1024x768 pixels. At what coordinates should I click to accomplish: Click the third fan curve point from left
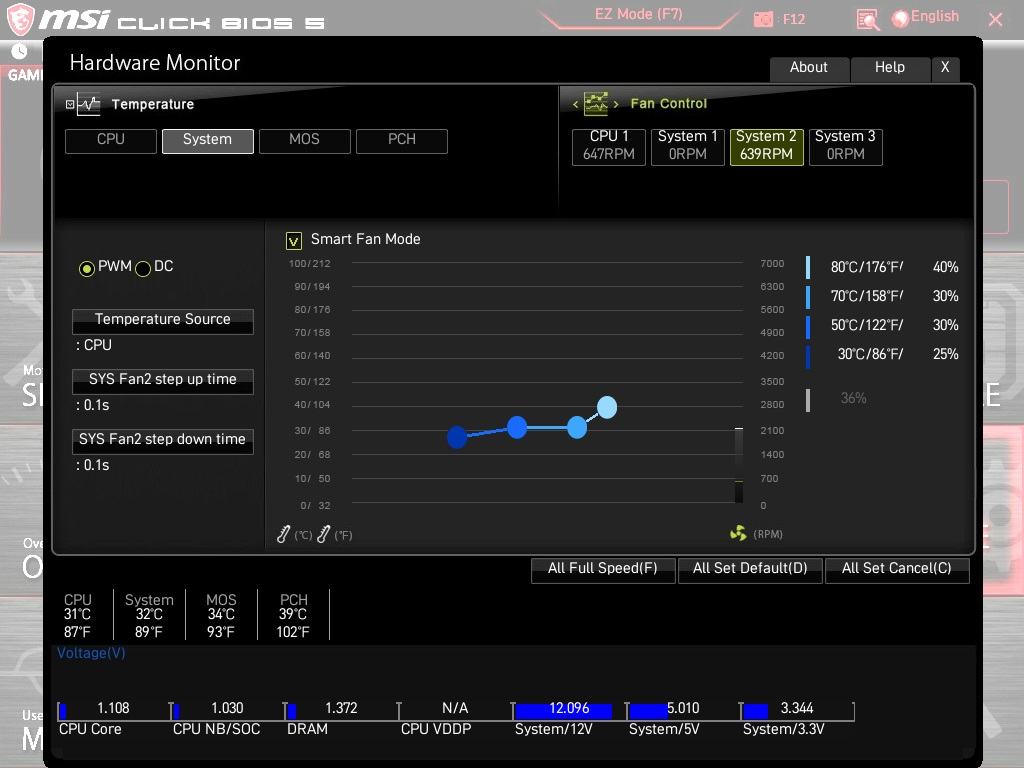[x=577, y=428]
